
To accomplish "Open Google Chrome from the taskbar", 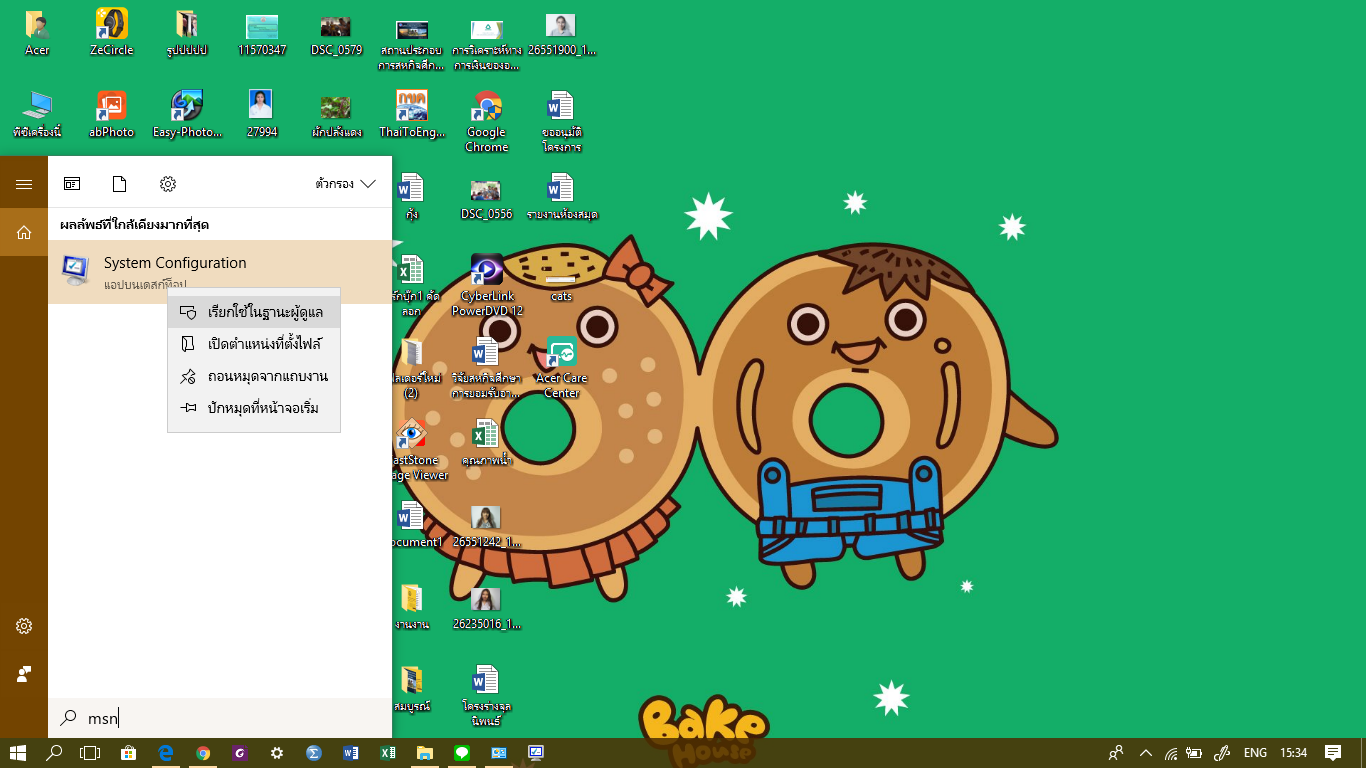I will (x=203, y=752).
